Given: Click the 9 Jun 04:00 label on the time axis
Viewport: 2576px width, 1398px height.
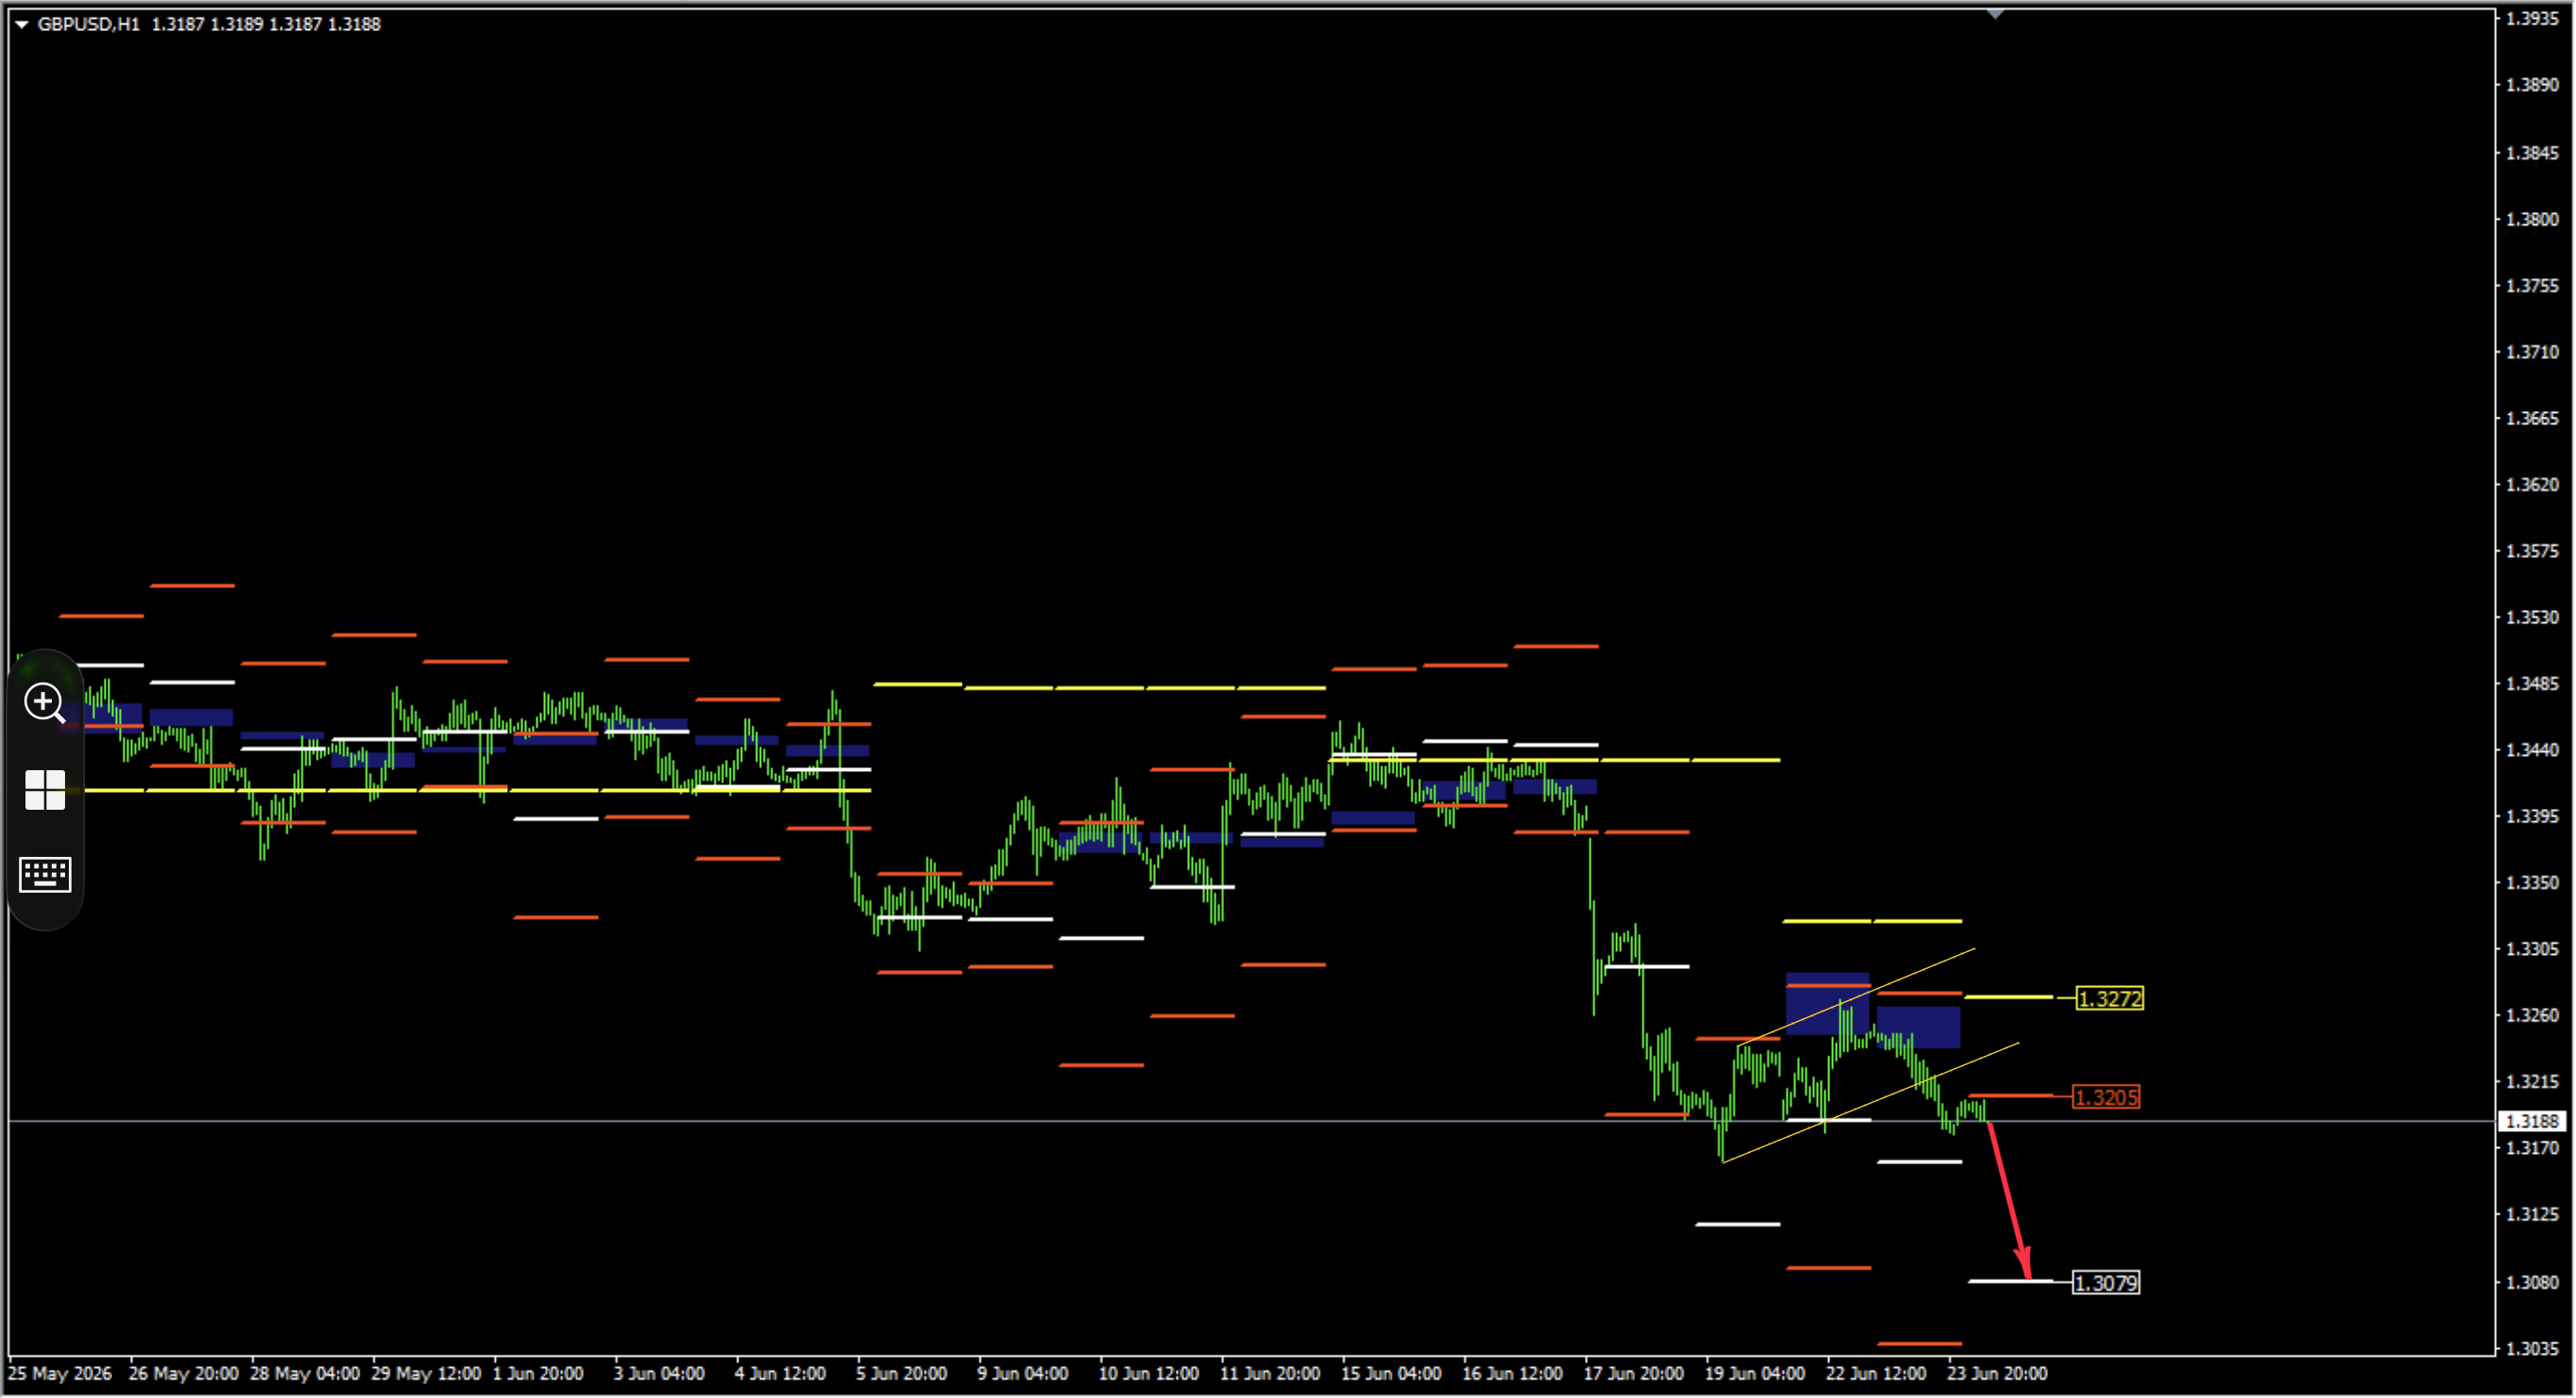Looking at the screenshot, I should pyautogui.click(x=1023, y=1375).
